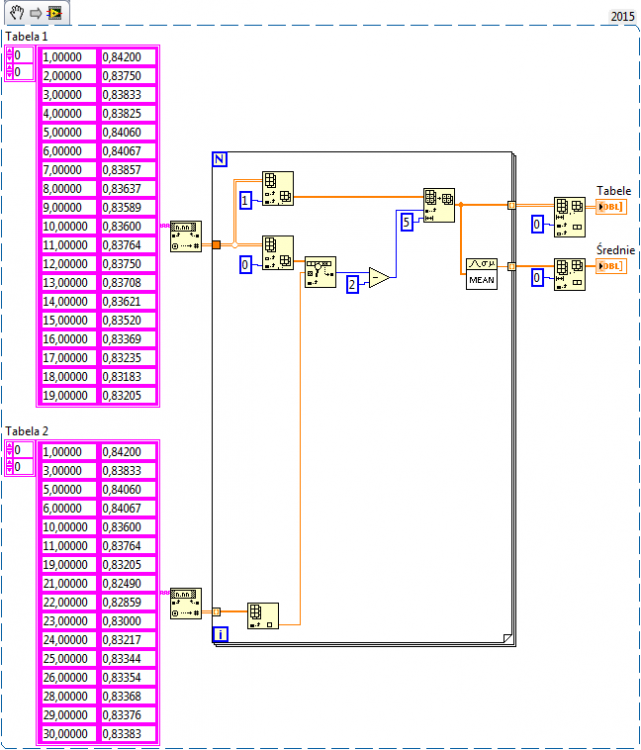Click Tabela 1 cell containing 0,84200
This screenshot has height=750, width=641.
pyautogui.click(x=128, y=57)
